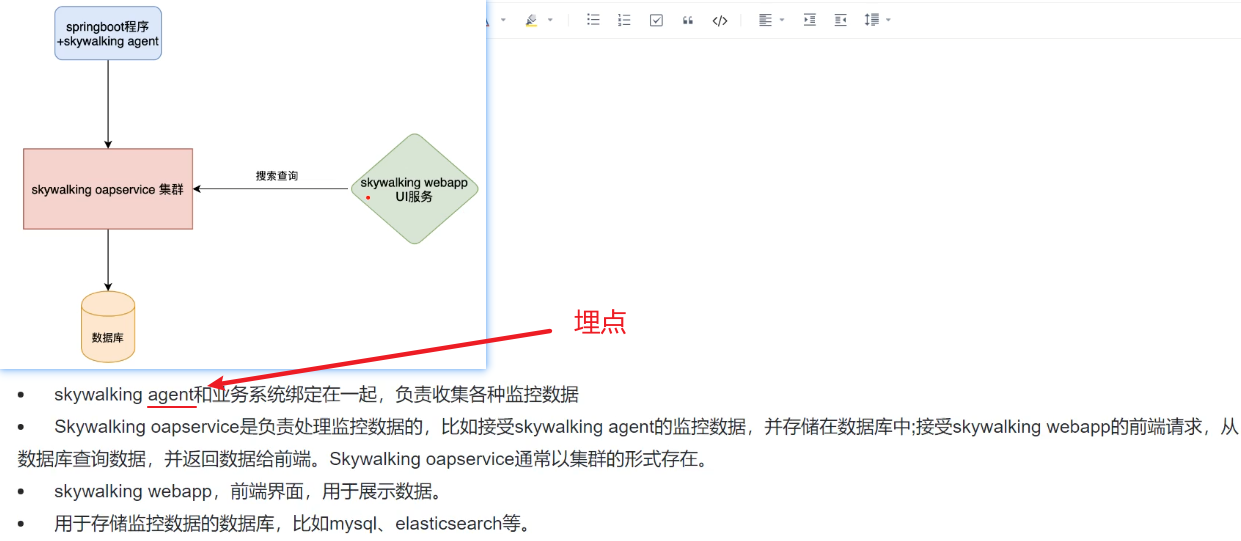Image resolution: width=1241 pixels, height=541 pixels.
Task: Insert a code block
Action: [719, 20]
